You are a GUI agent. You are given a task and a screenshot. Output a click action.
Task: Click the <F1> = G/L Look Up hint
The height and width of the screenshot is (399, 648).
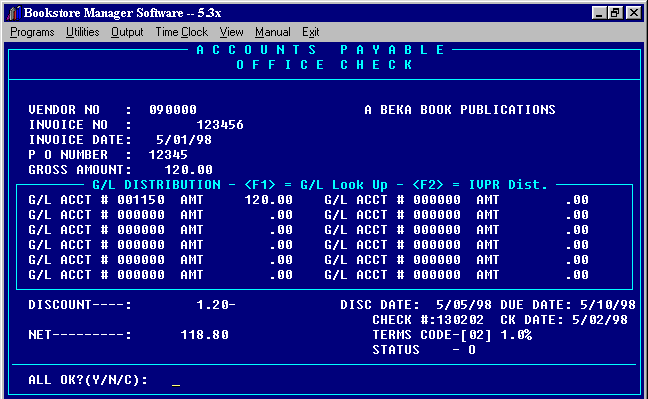tap(316, 185)
